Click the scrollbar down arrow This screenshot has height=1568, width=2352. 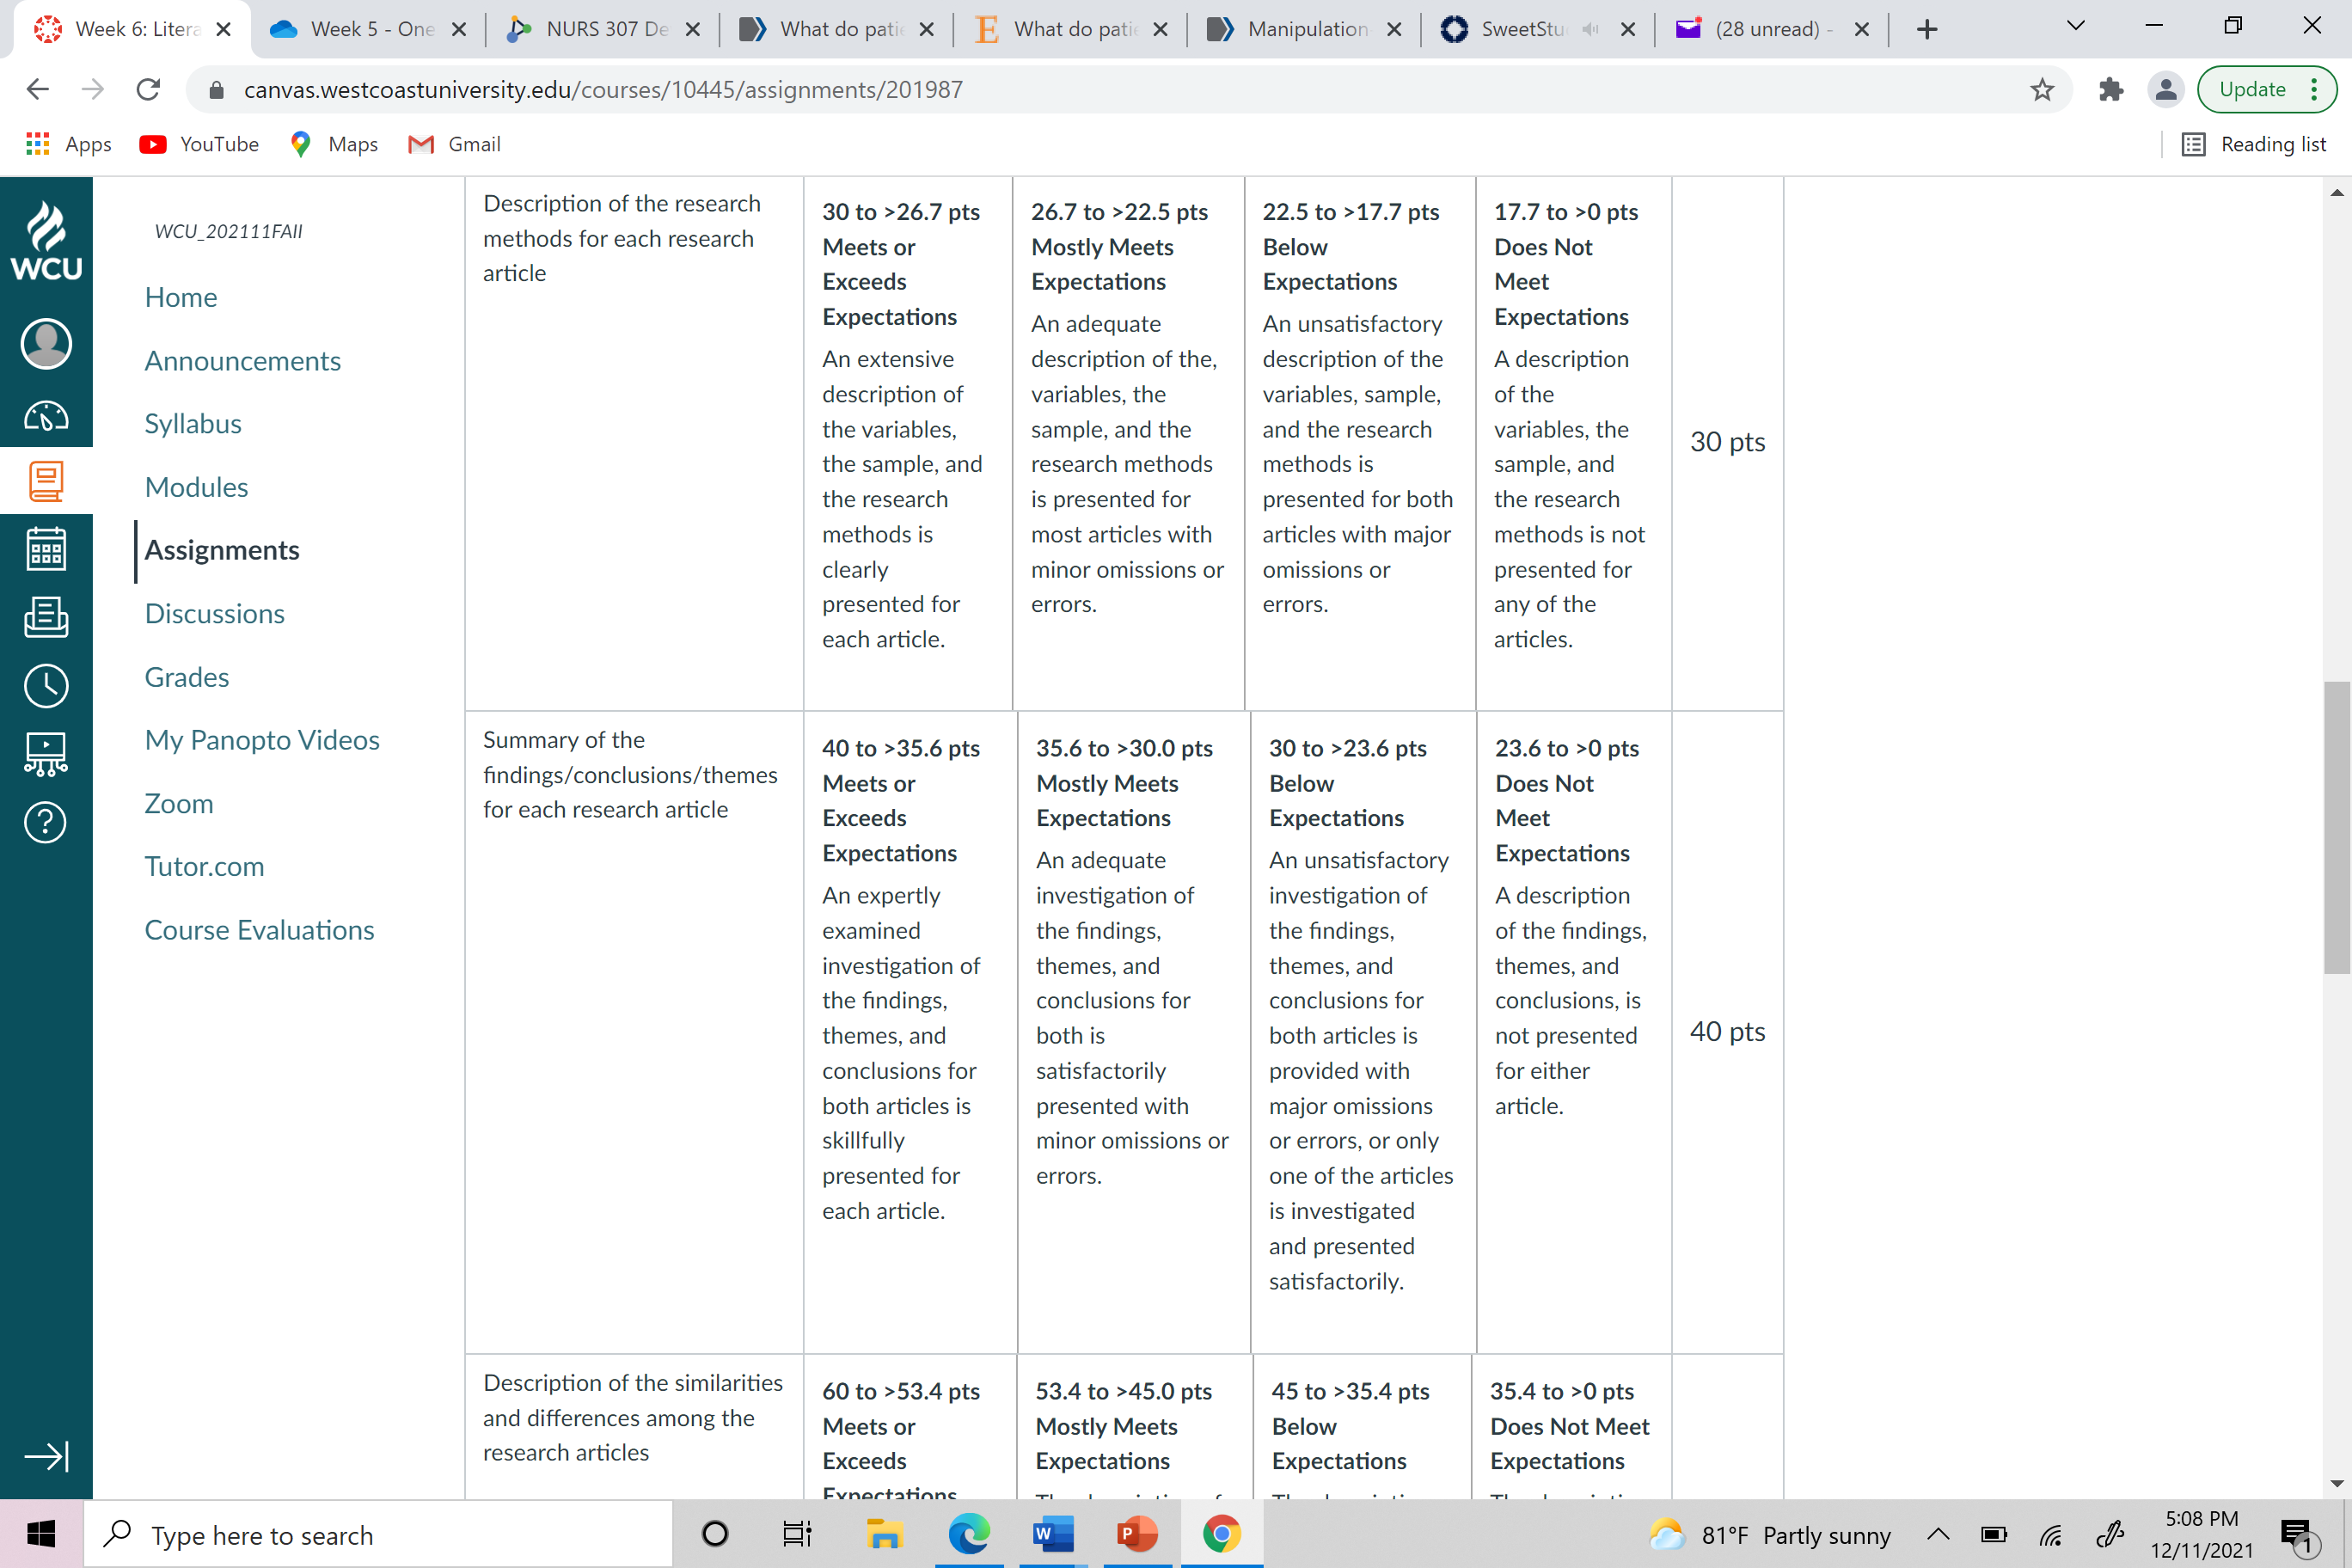pos(2337,1485)
